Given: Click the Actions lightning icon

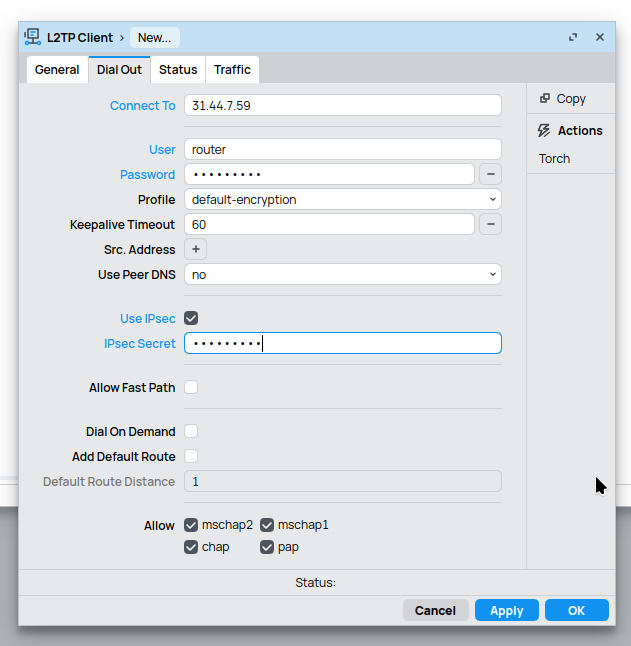Looking at the screenshot, I should pos(544,131).
